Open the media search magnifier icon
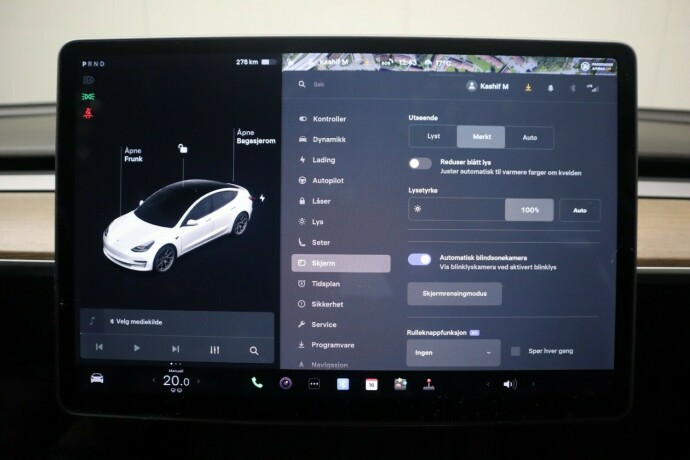The width and height of the screenshot is (690, 460). coord(254,351)
